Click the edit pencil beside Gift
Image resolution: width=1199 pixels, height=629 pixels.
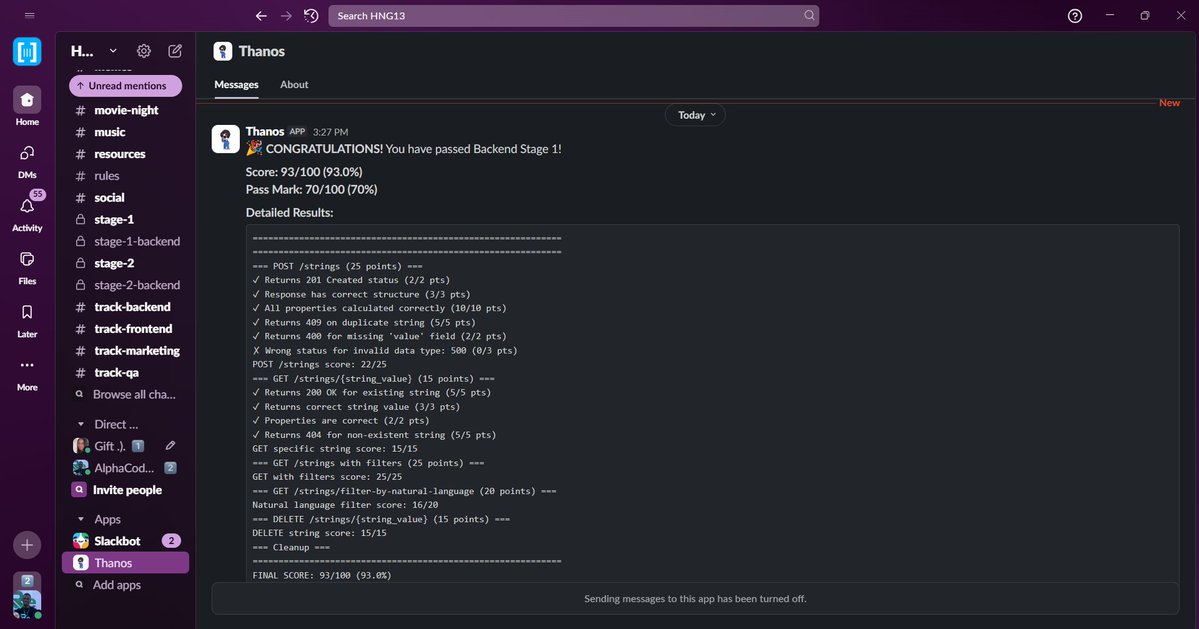click(171, 446)
